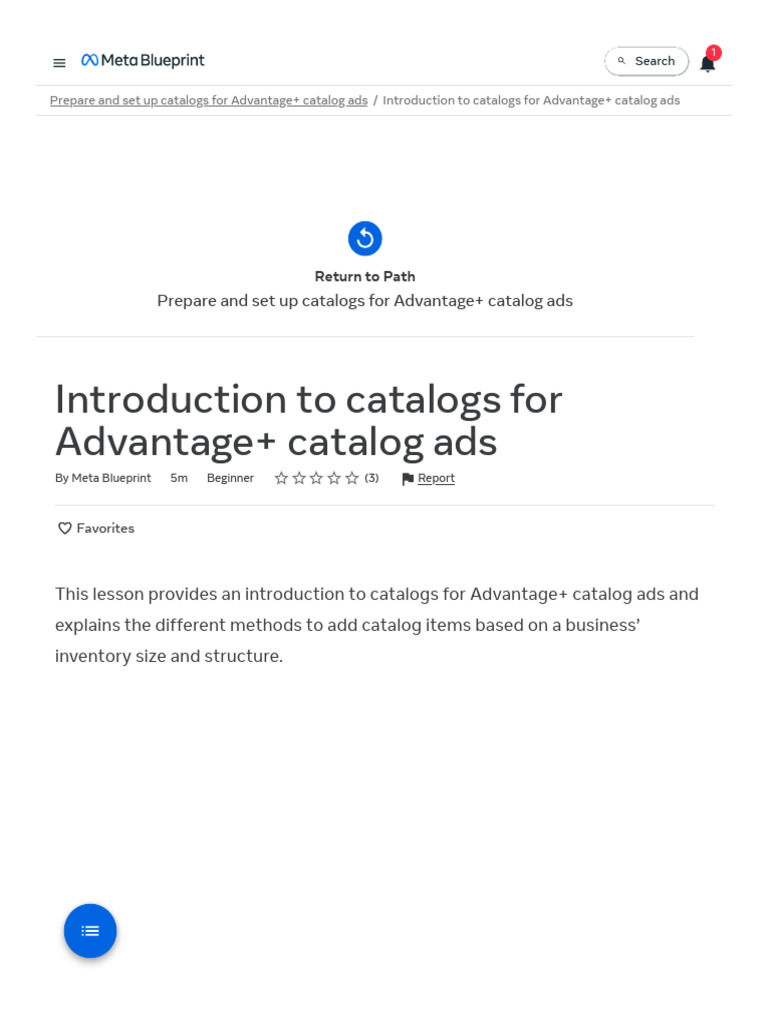The image size is (768, 1024).
Task: Click the Report link
Action: pos(436,478)
